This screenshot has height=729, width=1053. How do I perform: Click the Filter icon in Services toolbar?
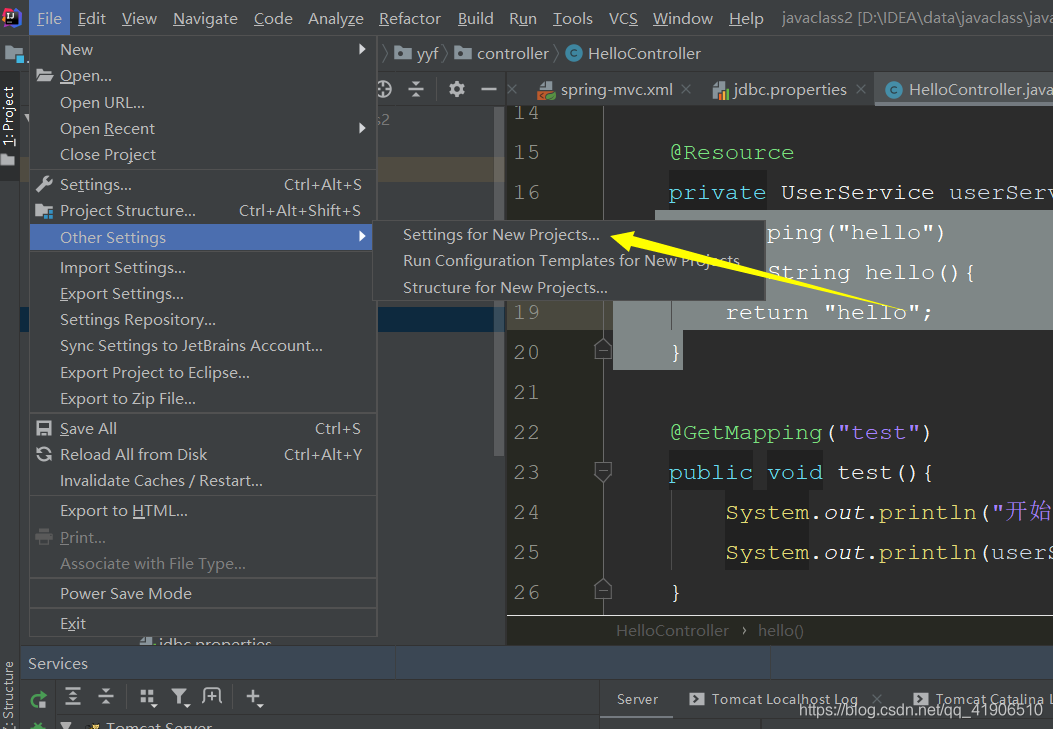(x=179, y=697)
